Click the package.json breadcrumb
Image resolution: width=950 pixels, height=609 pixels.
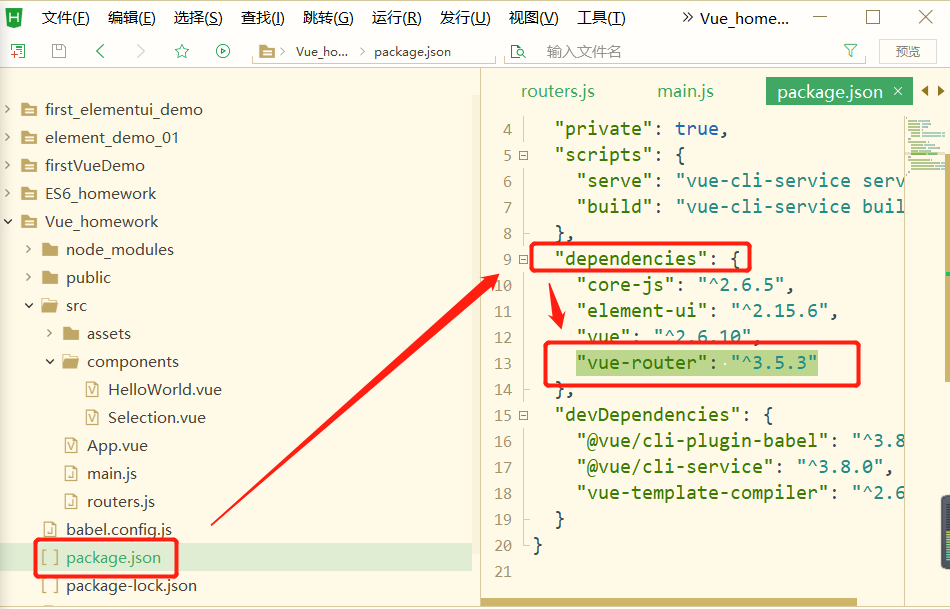click(413, 52)
